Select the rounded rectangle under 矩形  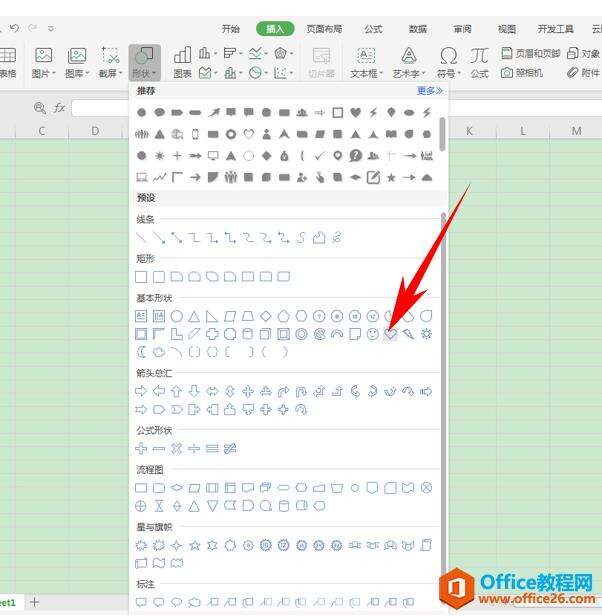(159, 277)
